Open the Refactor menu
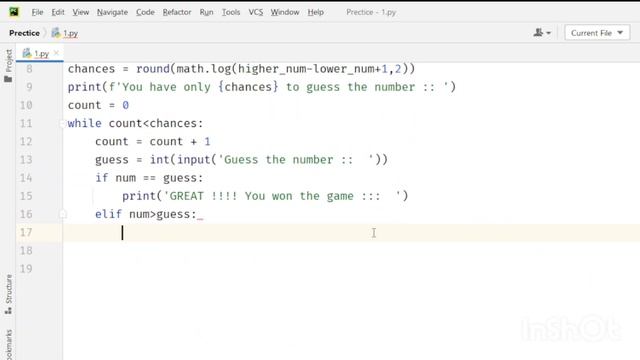The image size is (640, 360). coord(177,12)
